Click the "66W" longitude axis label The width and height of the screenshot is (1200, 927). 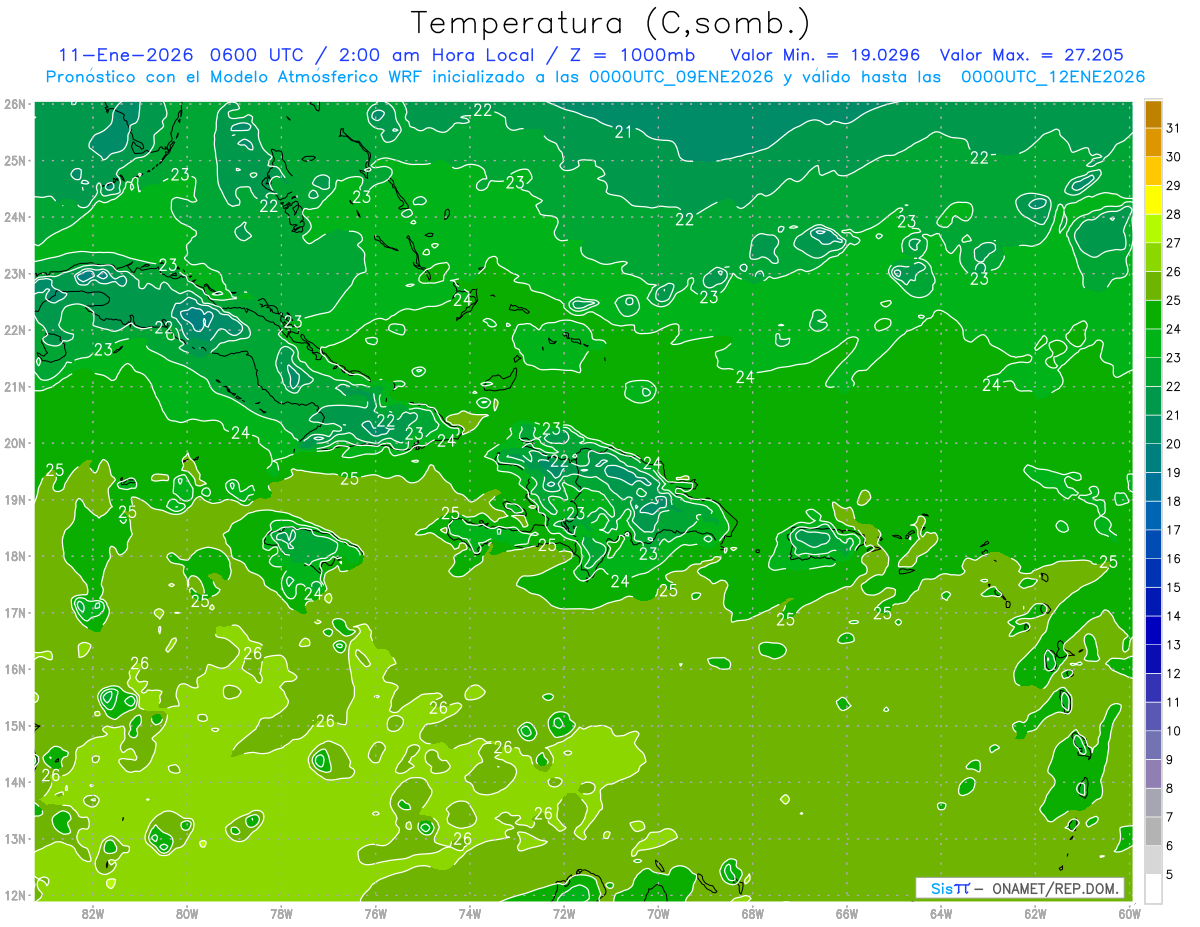click(x=846, y=913)
